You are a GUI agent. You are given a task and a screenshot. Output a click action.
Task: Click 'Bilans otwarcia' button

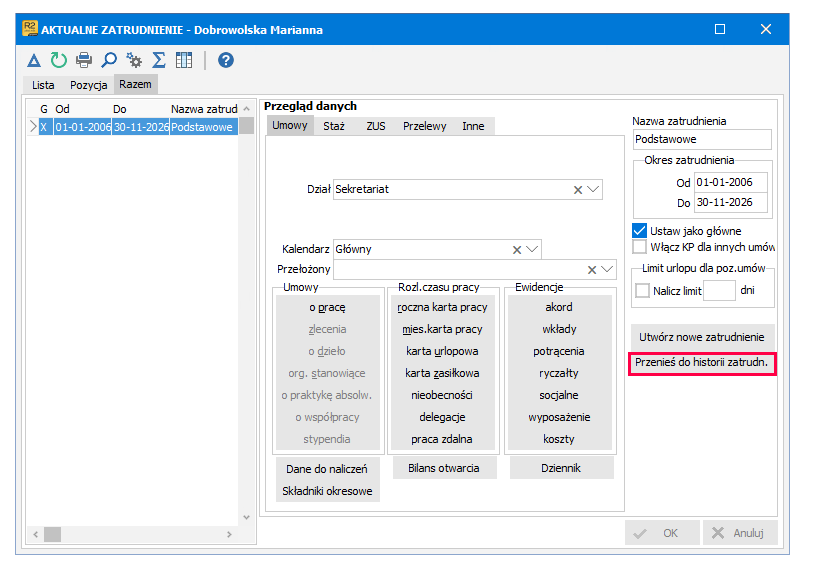[444, 468]
